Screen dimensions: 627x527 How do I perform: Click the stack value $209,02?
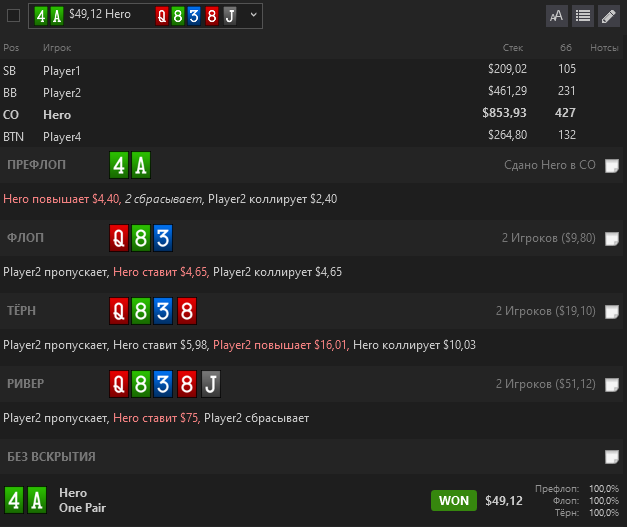(507, 69)
